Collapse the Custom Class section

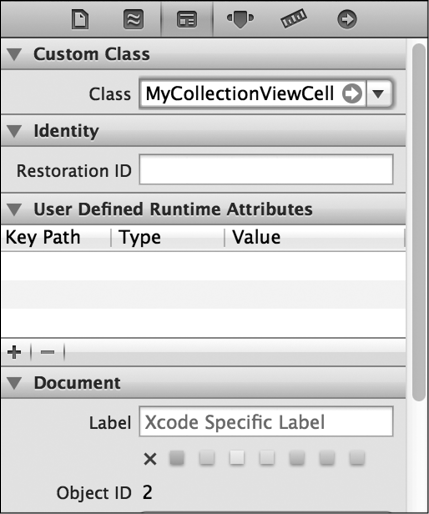[14, 54]
